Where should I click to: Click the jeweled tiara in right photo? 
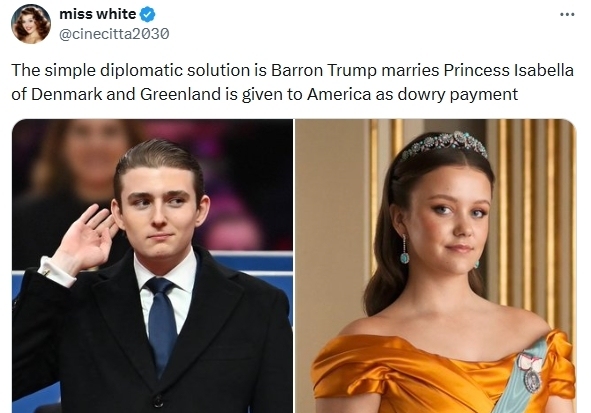coord(445,145)
